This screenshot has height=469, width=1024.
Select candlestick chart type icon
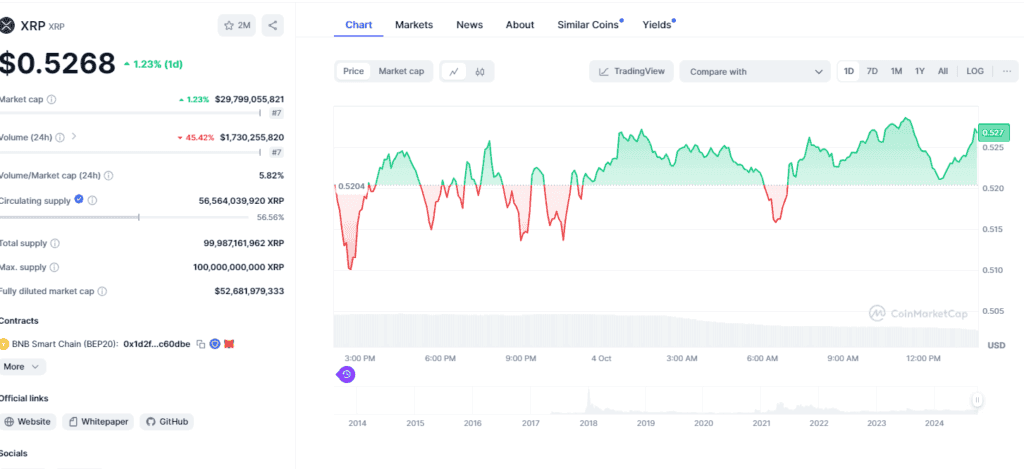[x=480, y=72]
